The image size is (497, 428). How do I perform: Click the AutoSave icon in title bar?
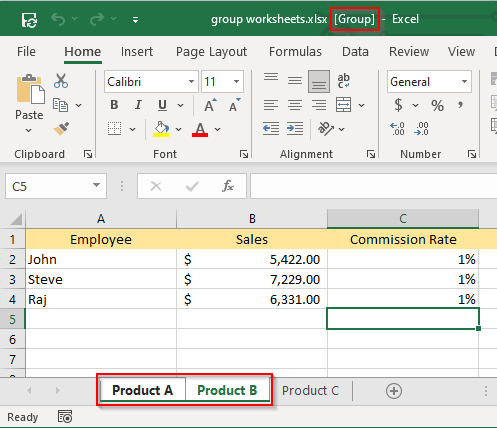click(x=29, y=20)
